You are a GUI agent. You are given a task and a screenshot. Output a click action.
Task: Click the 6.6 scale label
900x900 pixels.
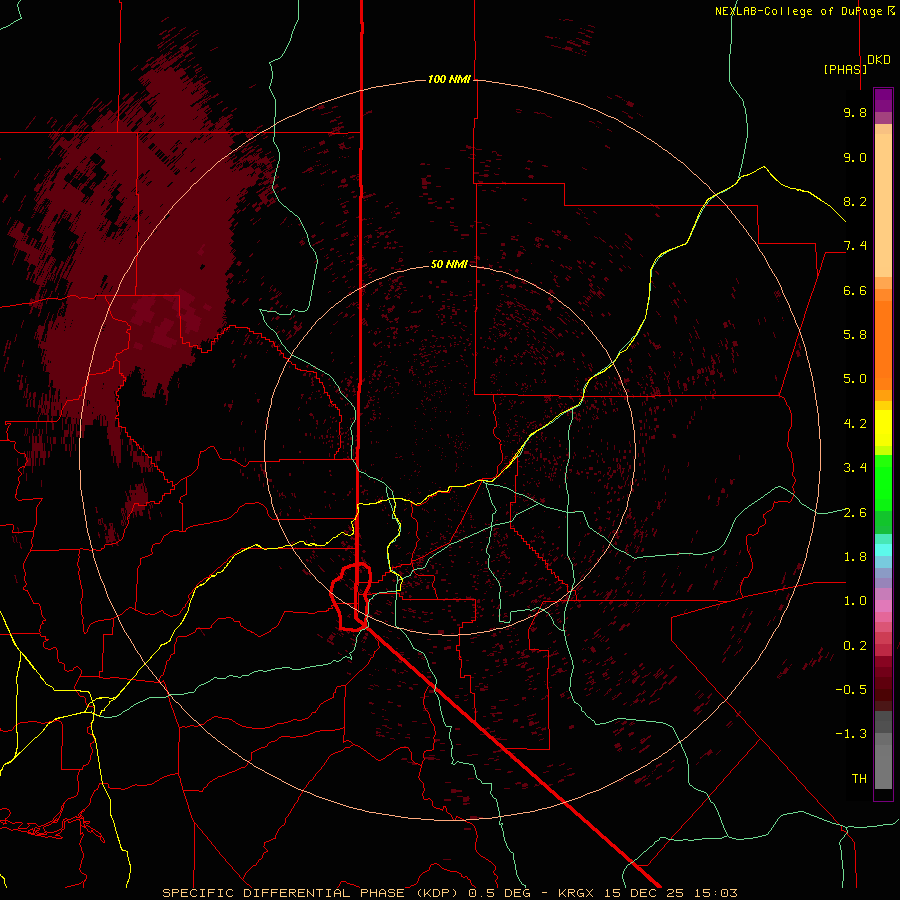pos(855,290)
